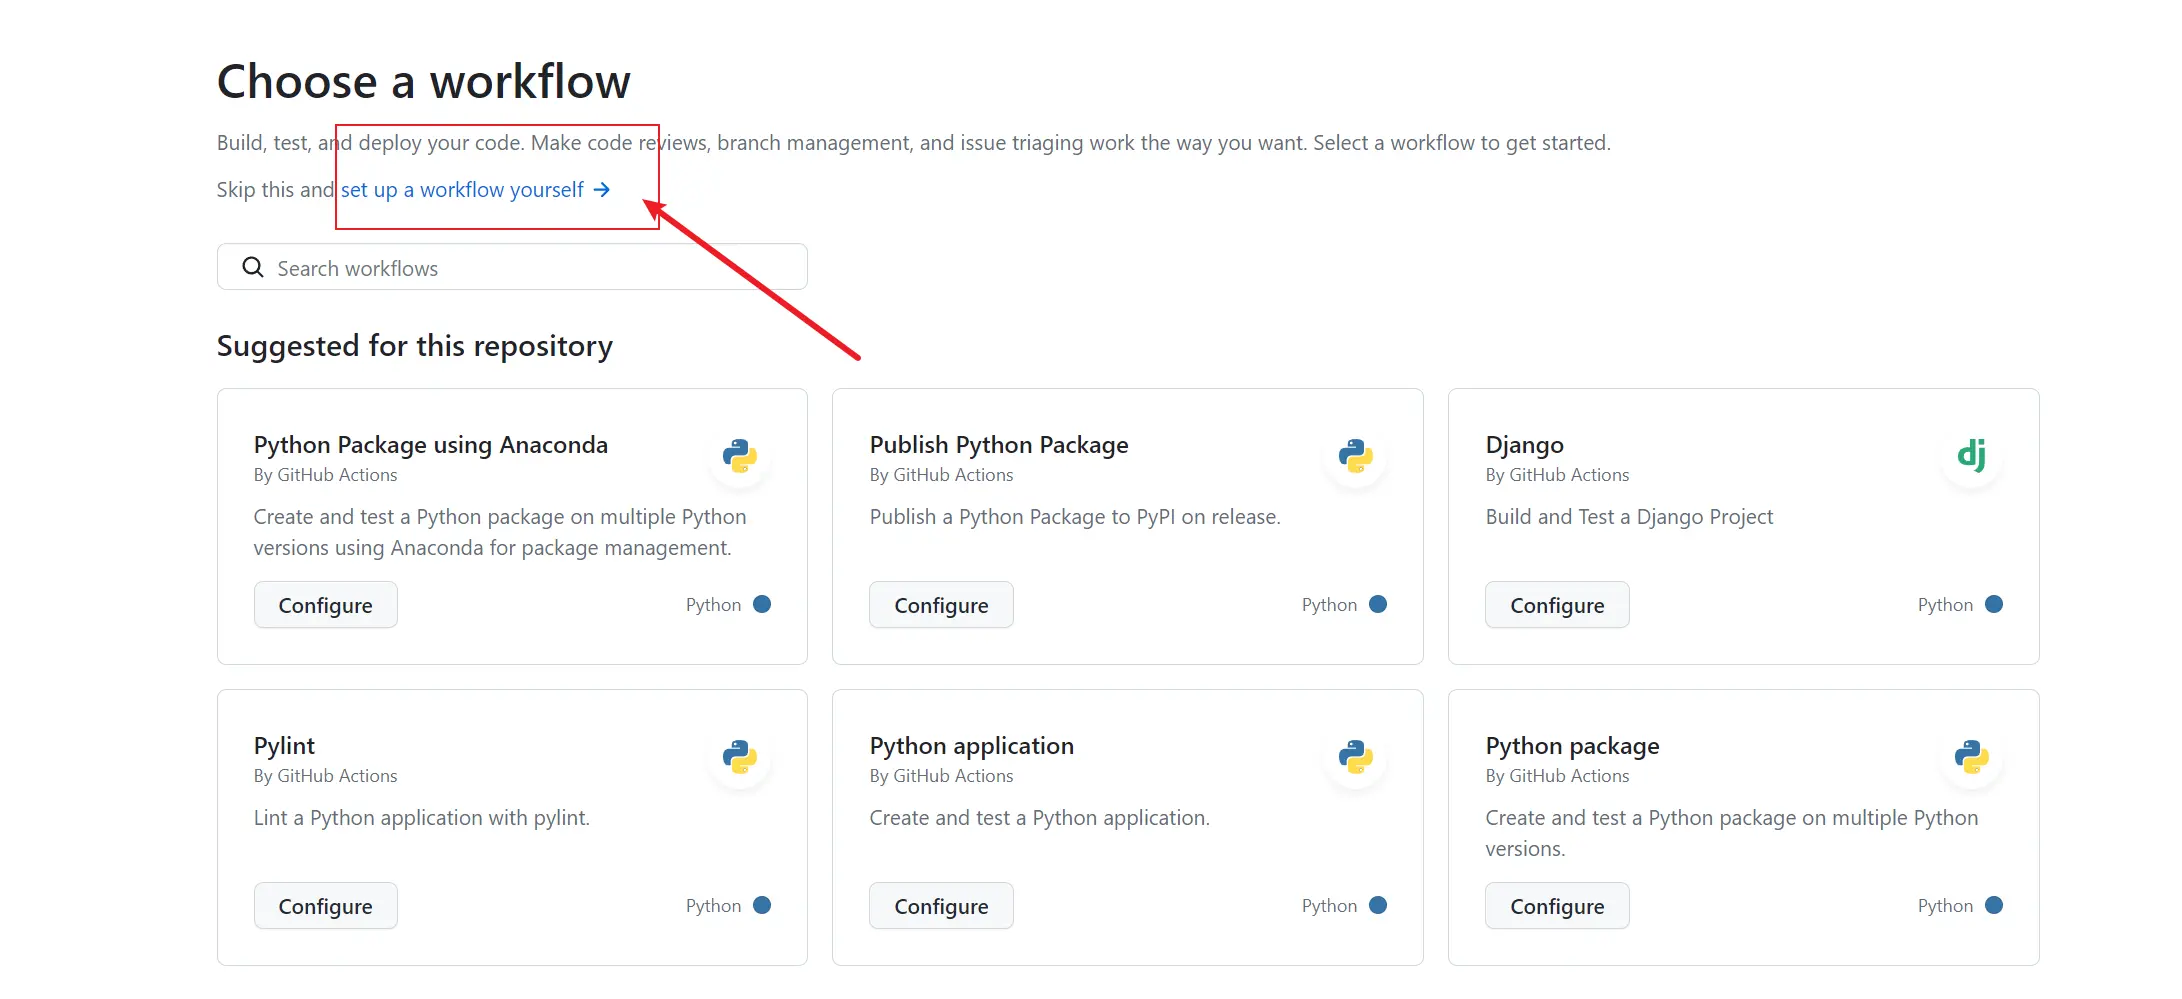Click 'By GitHub Actions' under Python Package using Anaconda
This screenshot has width=2182, height=999.
pos(325,475)
